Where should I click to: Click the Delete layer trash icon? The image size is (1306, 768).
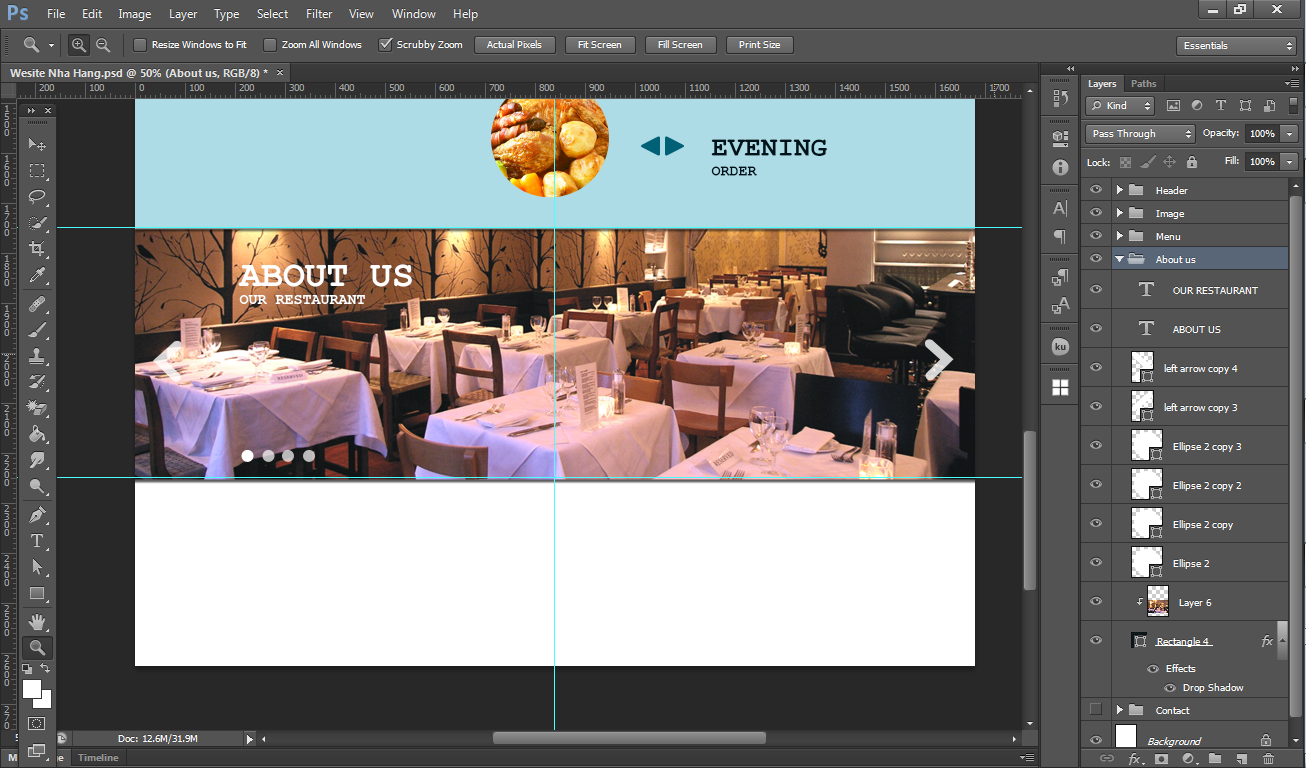[1268, 759]
